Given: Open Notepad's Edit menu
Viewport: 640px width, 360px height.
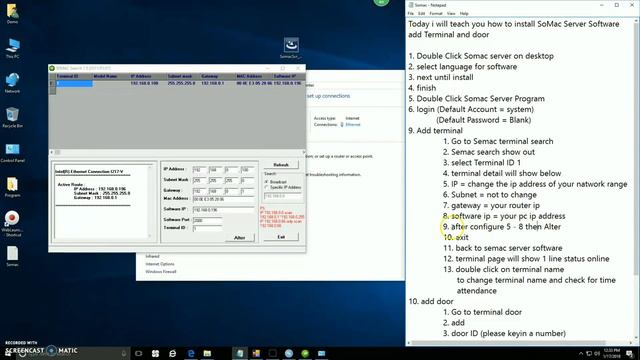Looking at the screenshot, I should click(422, 13).
